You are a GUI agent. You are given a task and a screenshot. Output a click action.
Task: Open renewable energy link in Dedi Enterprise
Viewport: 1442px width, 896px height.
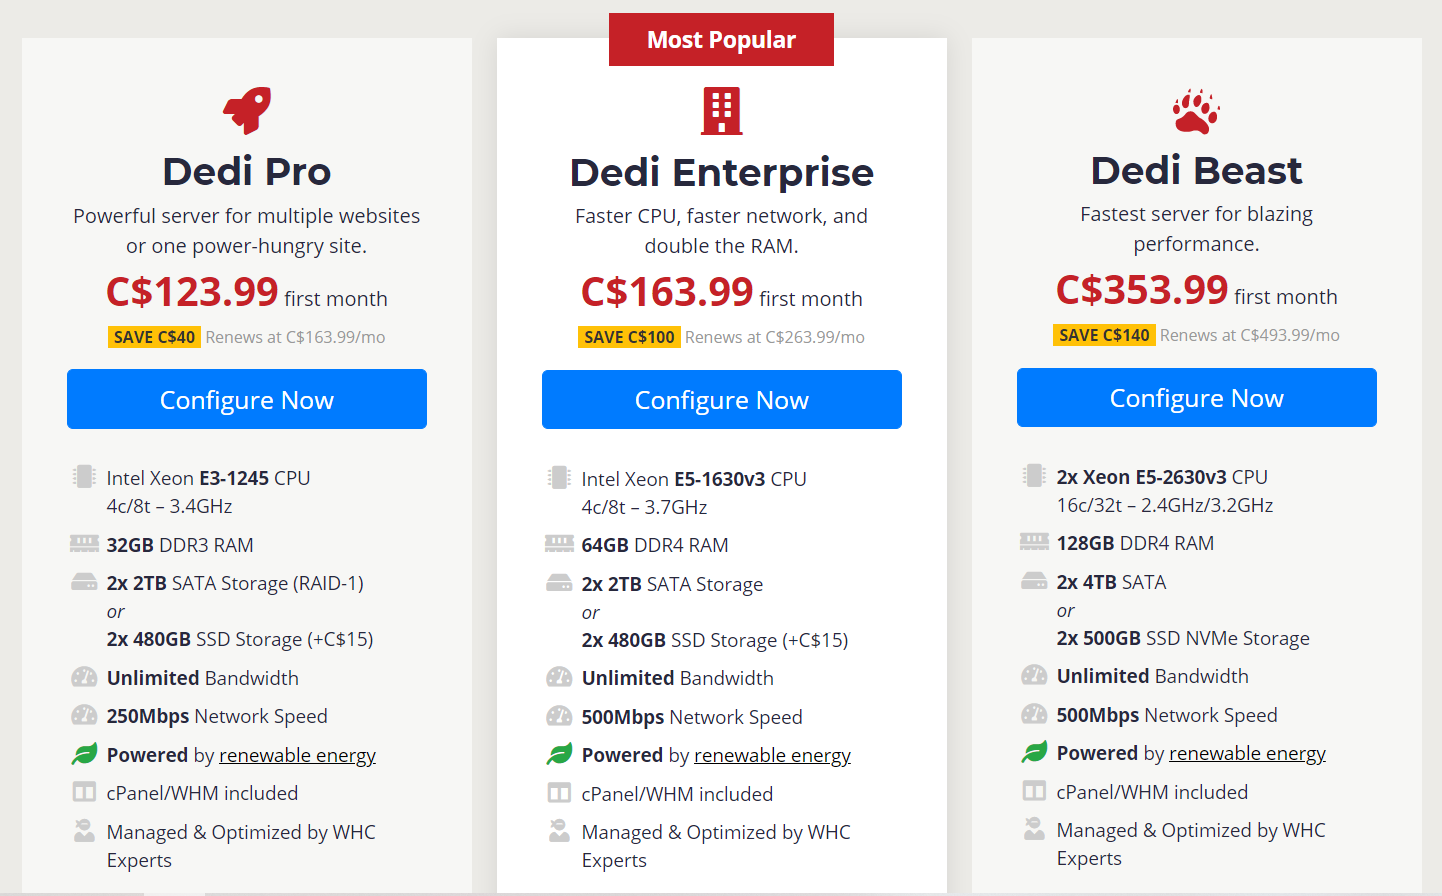(x=772, y=755)
